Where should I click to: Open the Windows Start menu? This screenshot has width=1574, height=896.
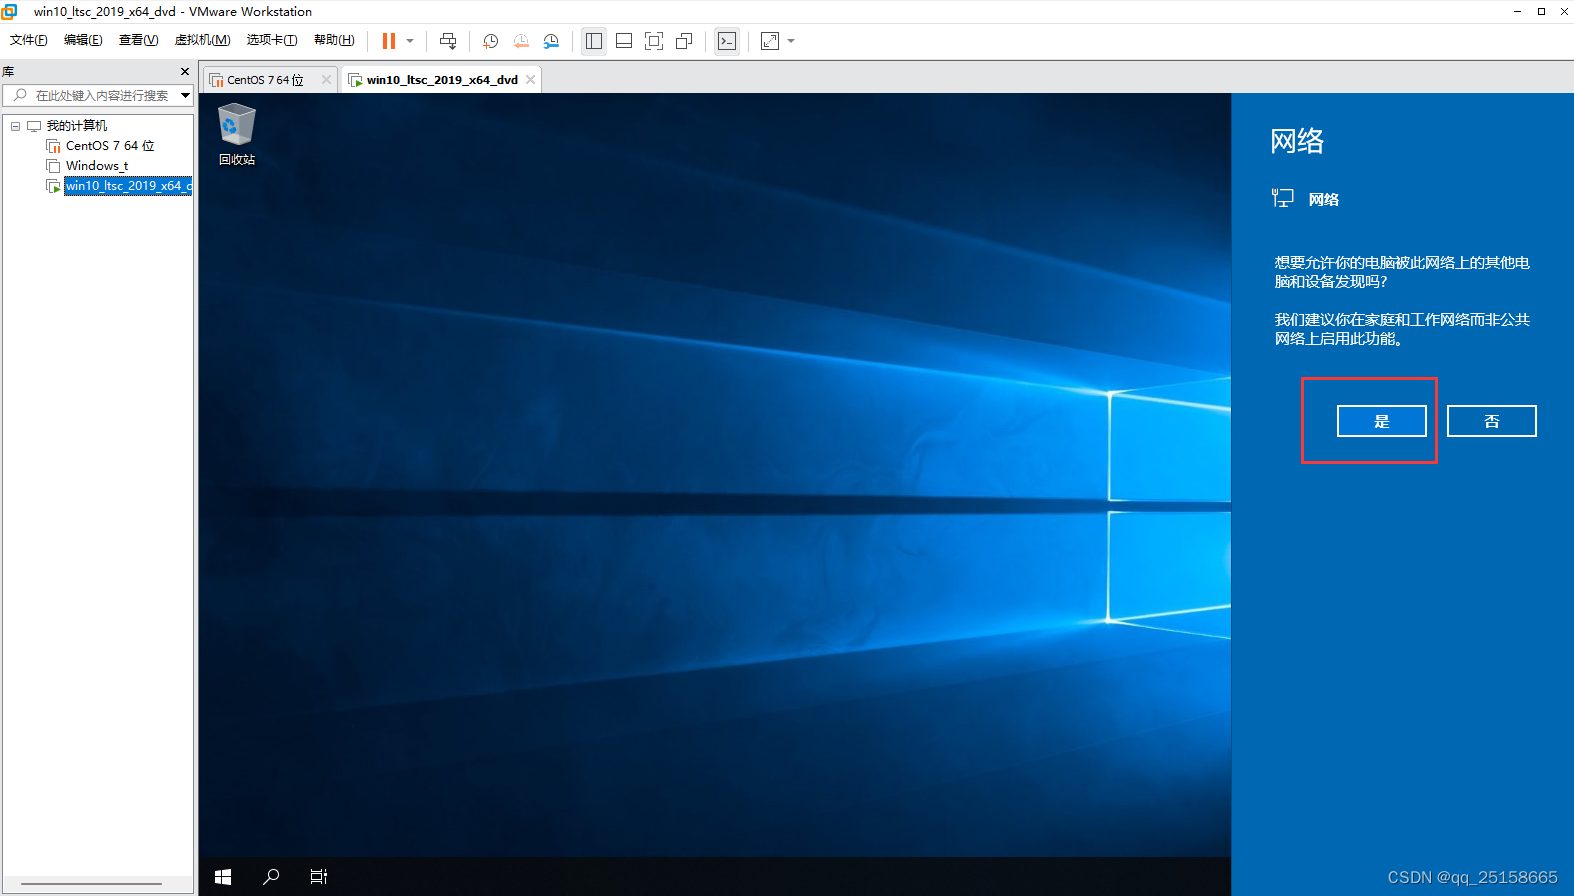click(223, 877)
